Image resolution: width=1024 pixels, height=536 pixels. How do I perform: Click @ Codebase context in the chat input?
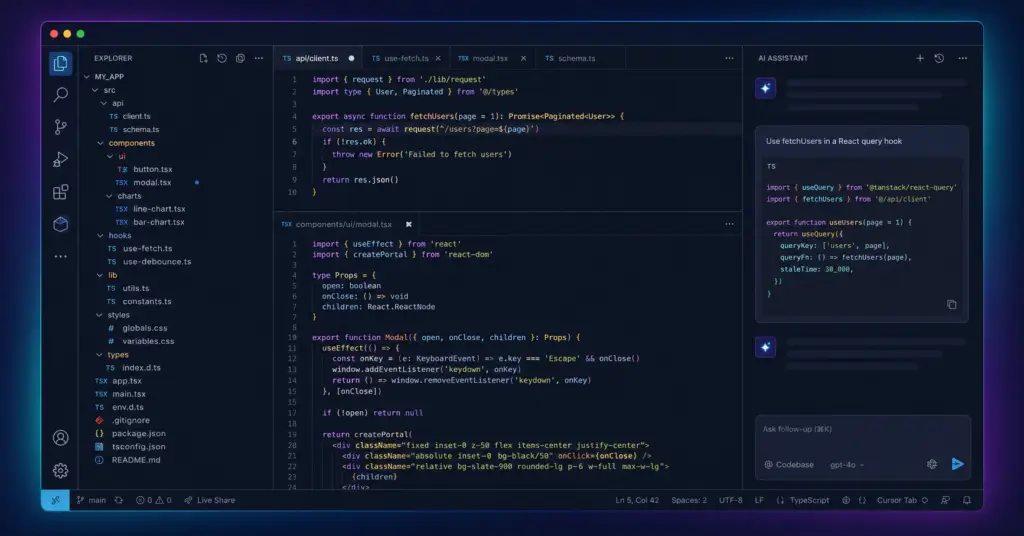[x=789, y=465]
